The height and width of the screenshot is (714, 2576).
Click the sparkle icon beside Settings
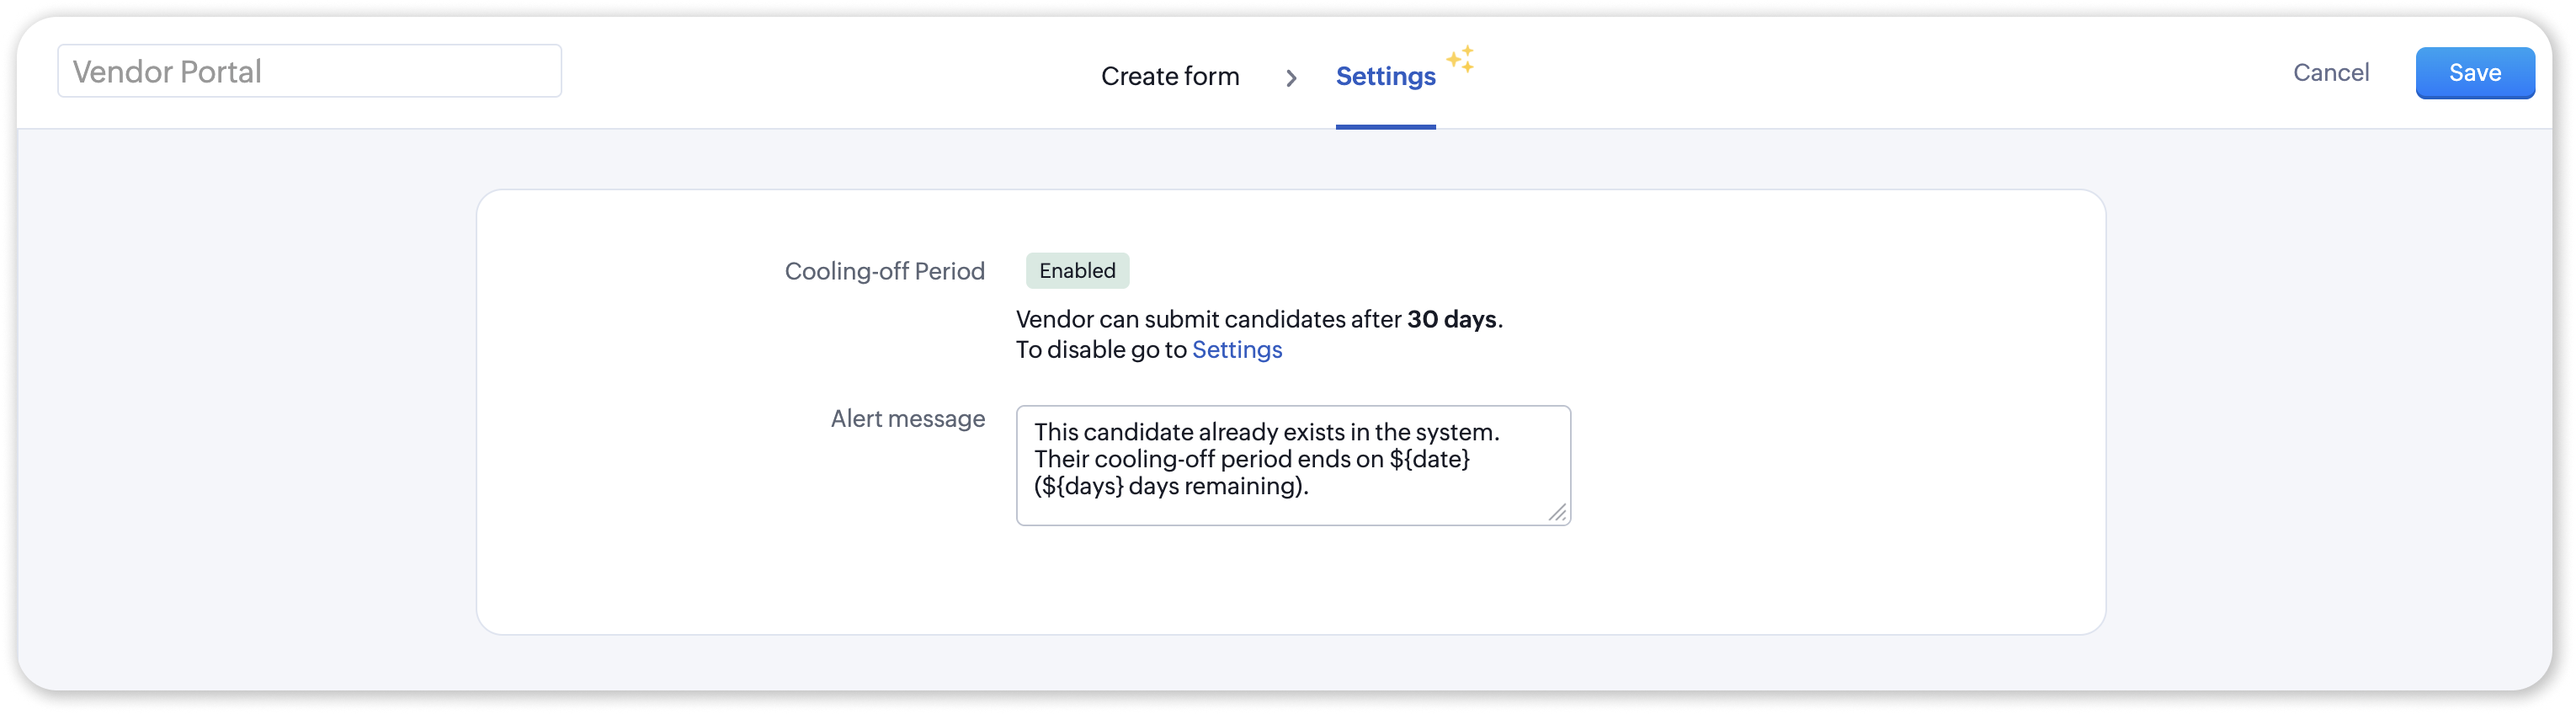tap(1460, 59)
